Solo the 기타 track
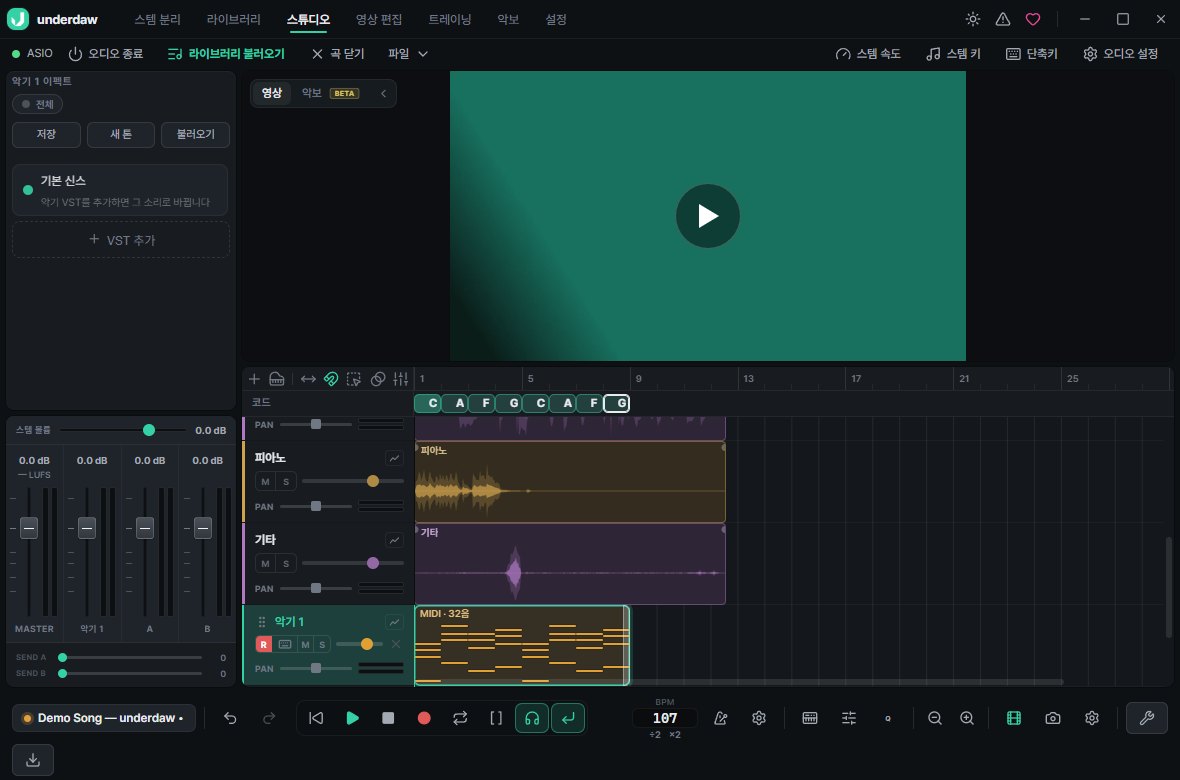This screenshot has width=1180, height=780. [x=286, y=564]
